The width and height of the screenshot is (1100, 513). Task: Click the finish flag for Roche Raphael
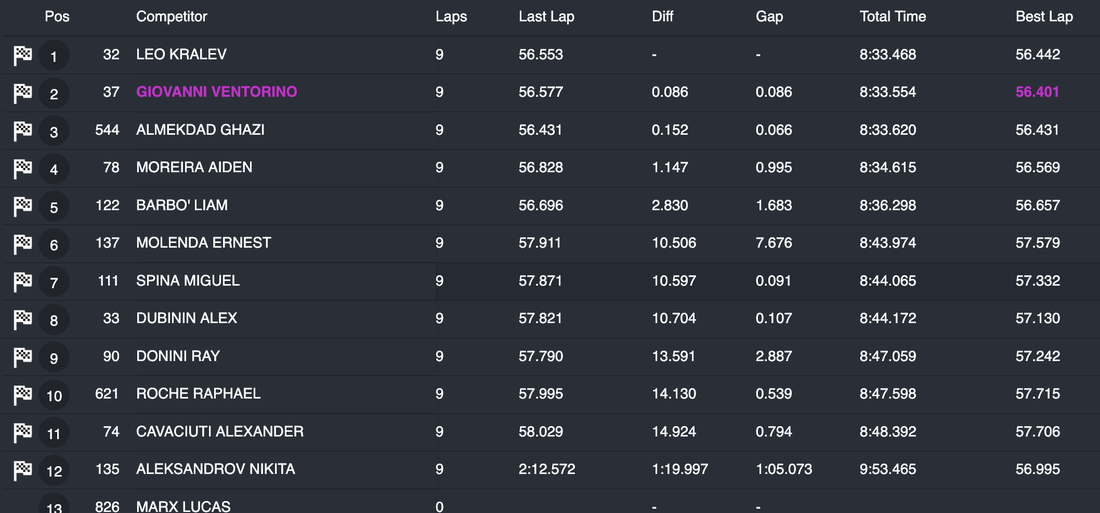tap(23, 395)
